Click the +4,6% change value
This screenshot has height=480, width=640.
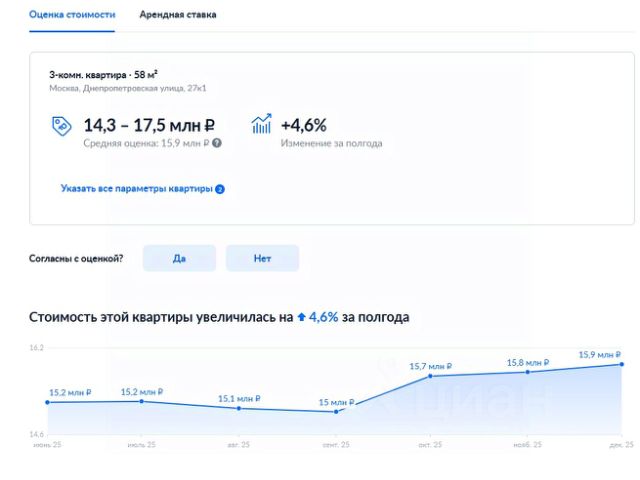[304, 125]
